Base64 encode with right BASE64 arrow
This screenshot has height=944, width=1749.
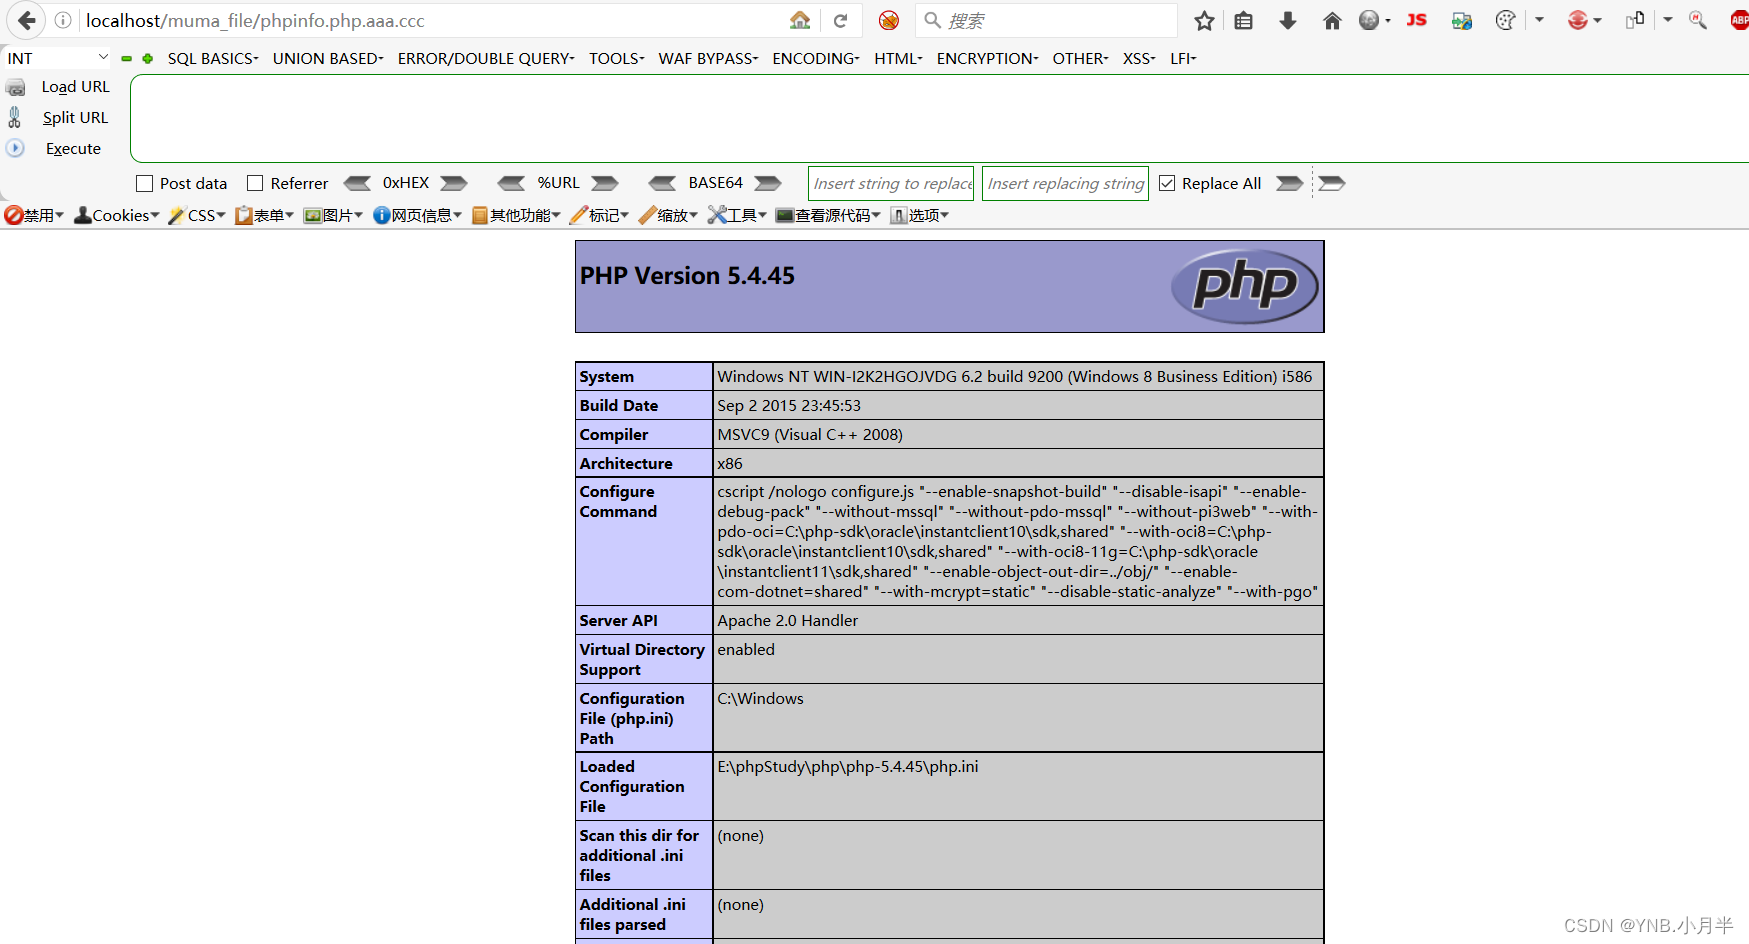[x=768, y=183]
